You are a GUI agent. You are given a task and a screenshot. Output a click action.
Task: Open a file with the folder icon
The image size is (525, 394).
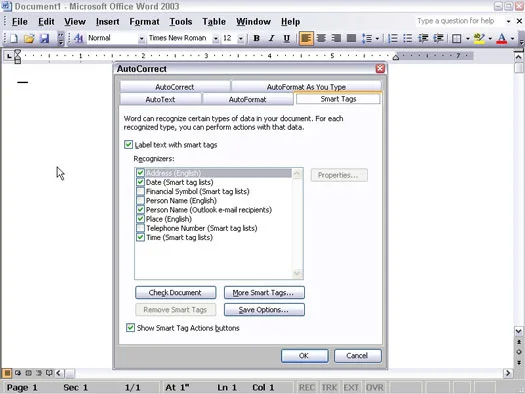point(29,38)
